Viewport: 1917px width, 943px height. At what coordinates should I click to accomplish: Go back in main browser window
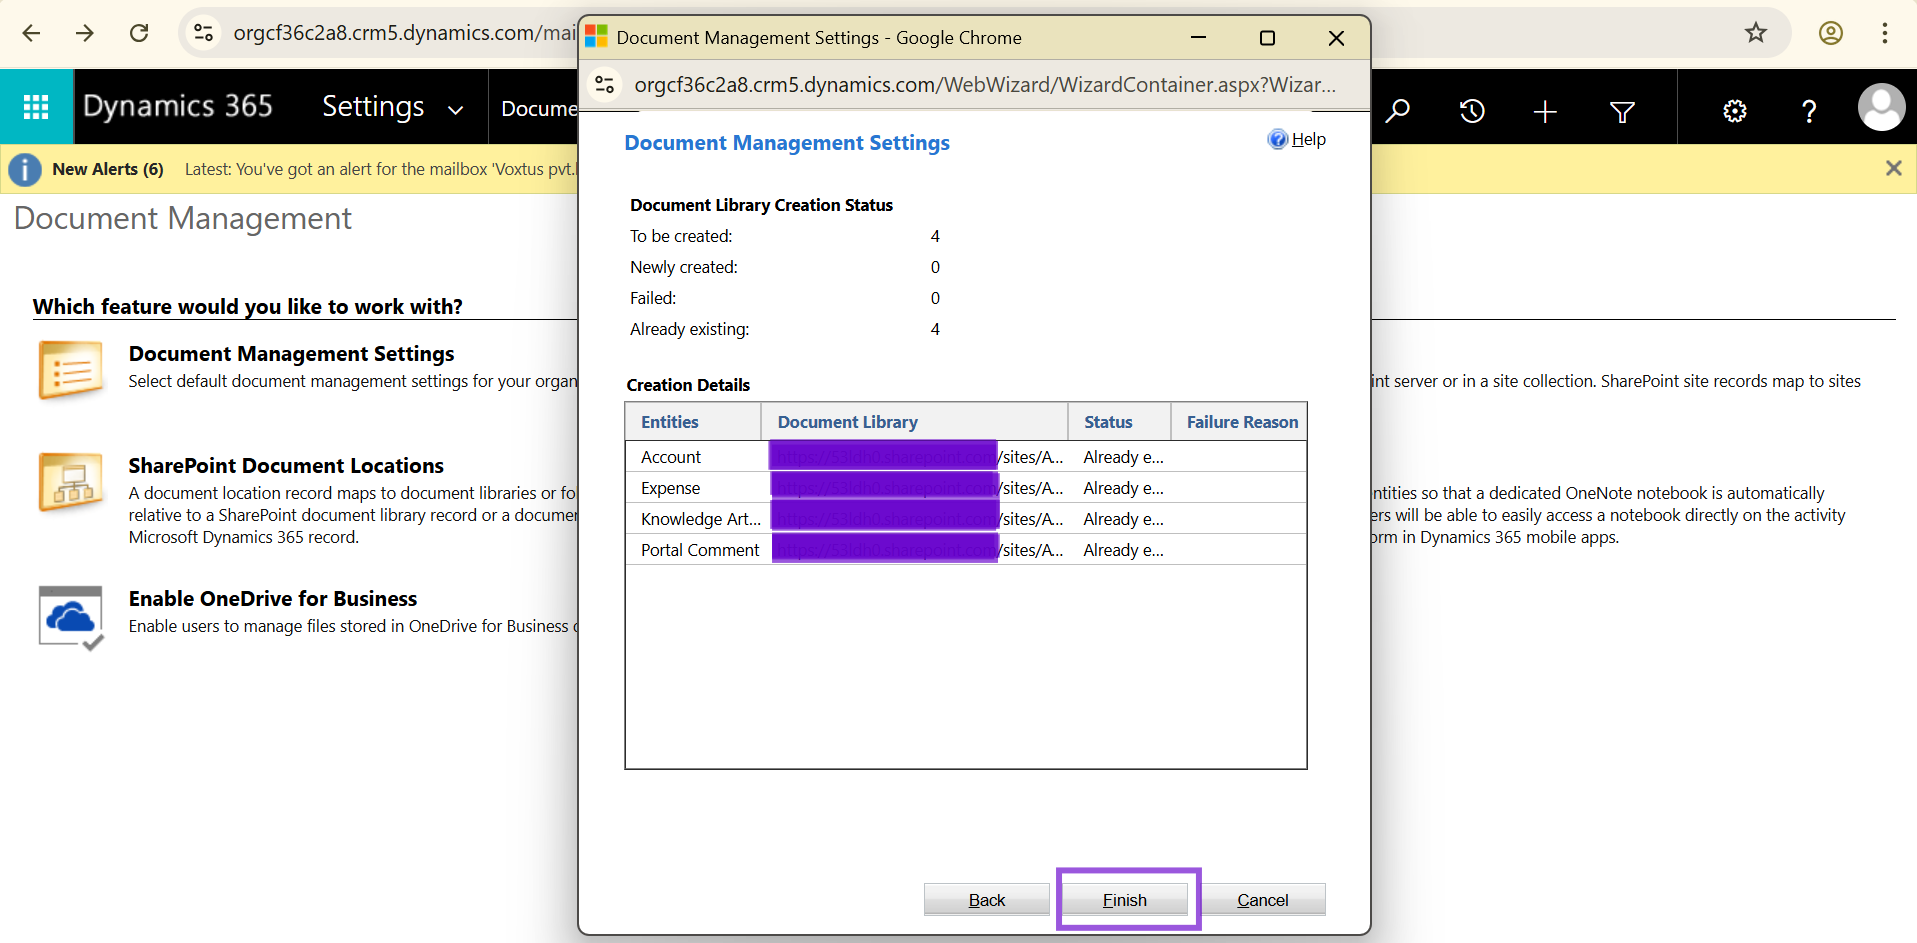point(31,33)
